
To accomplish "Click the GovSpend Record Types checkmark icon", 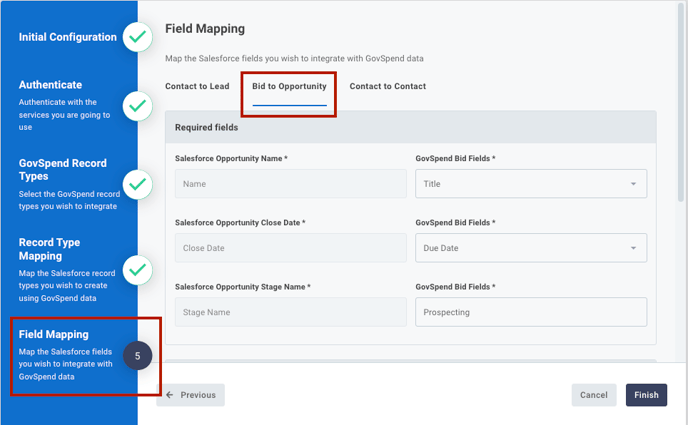I will click(x=137, y=185).
